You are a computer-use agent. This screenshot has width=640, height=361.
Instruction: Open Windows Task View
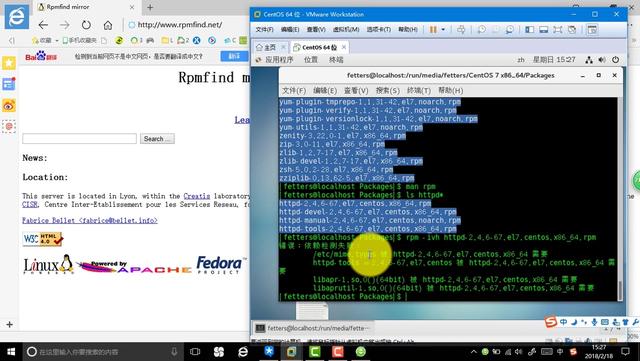point(195,352)
